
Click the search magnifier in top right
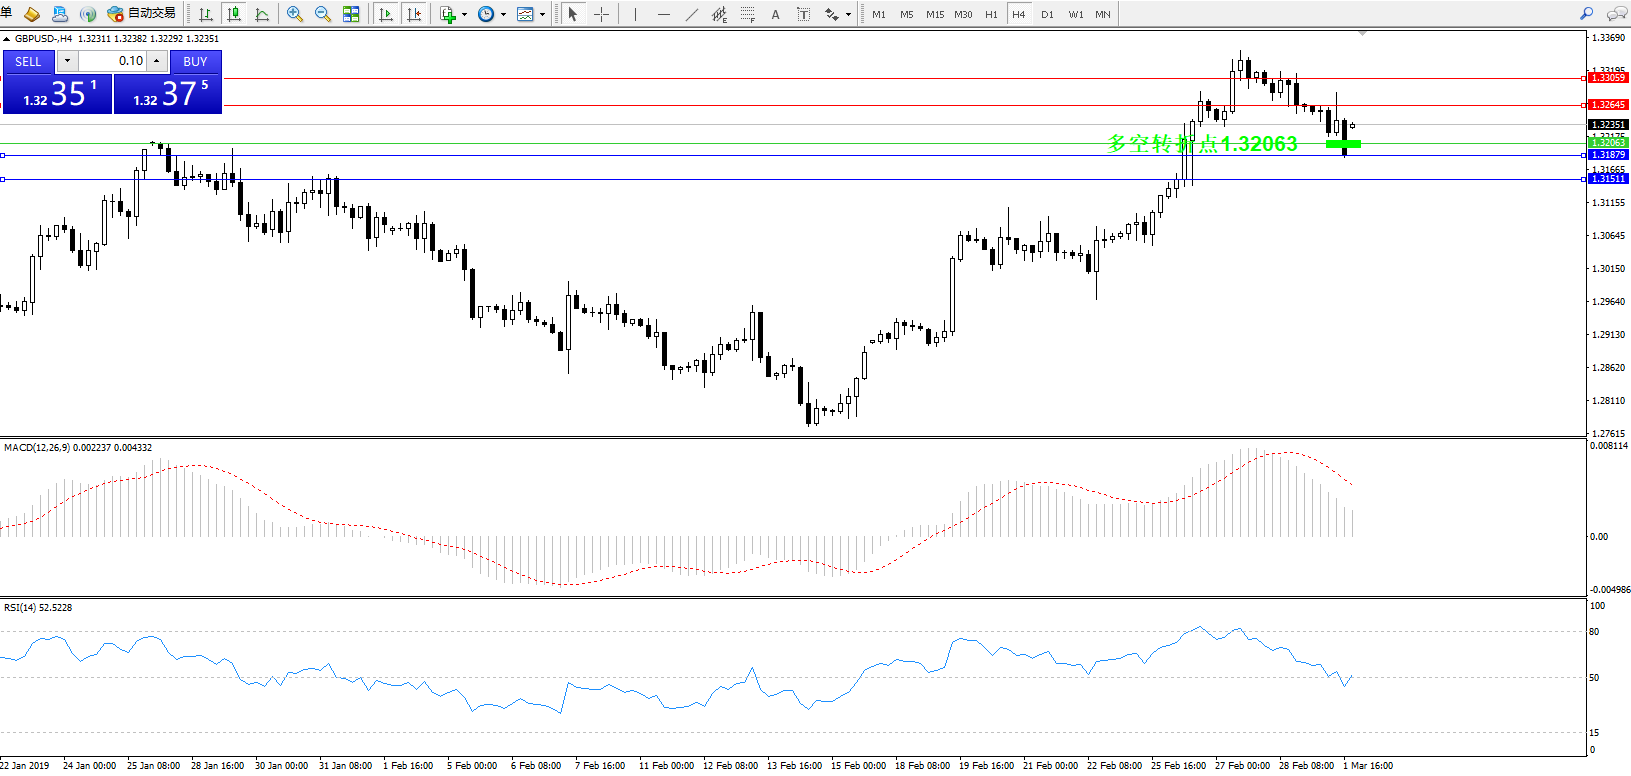coord(1586,14)
